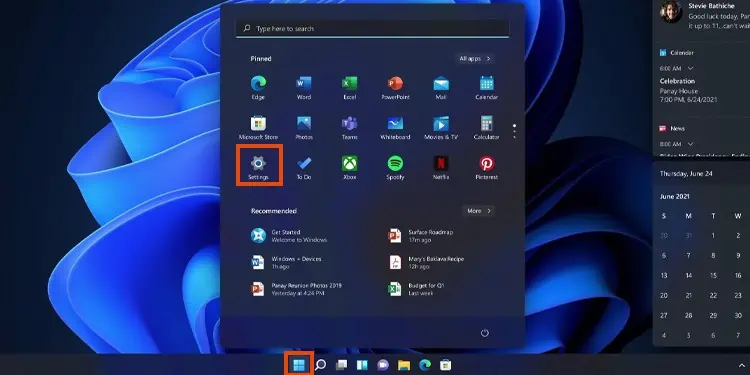This screenshot has height=375, width=750.
Task: Open Movies & TV
Action: coord(441,128)
